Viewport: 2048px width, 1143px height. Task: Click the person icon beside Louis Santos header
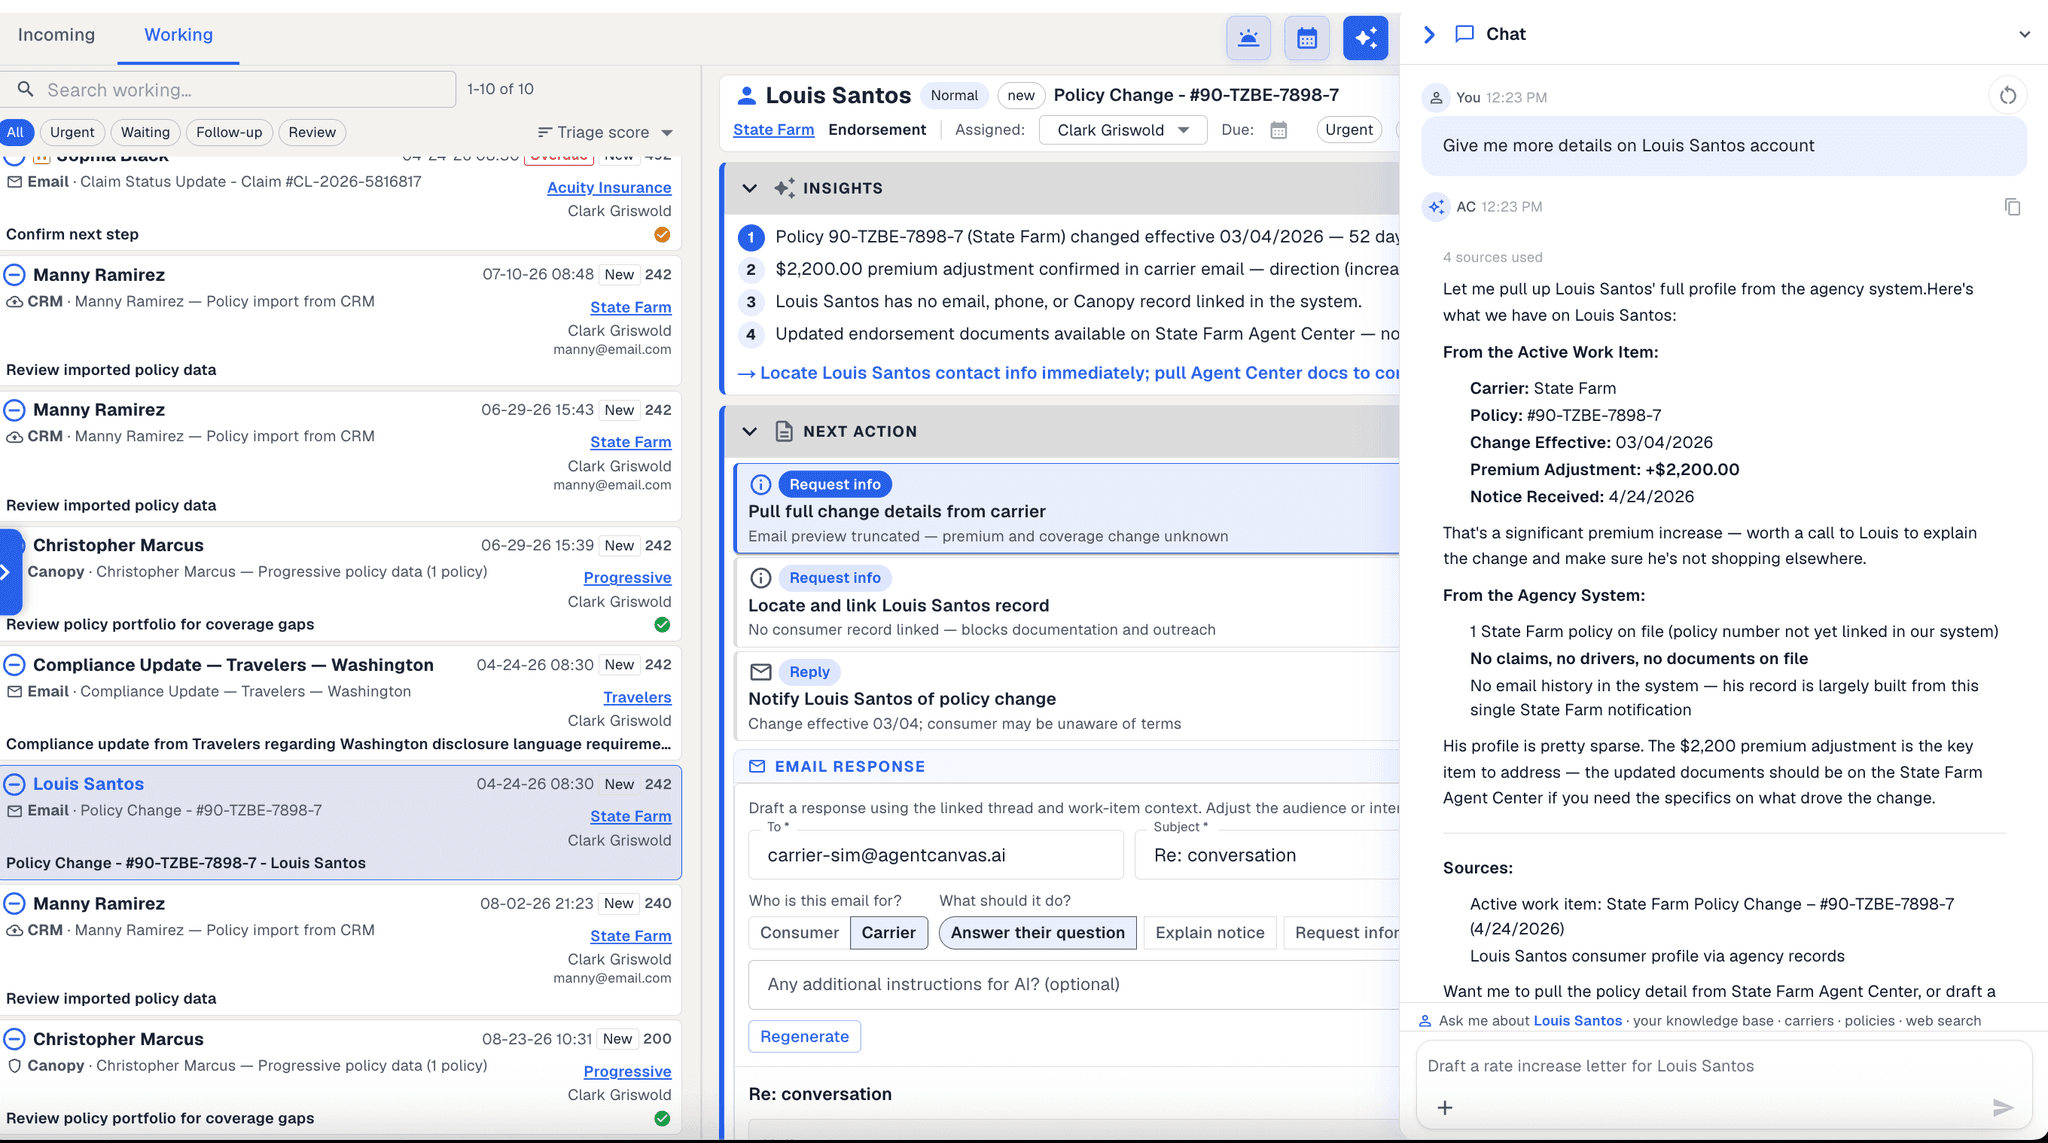pyautogui.click(x=746, y=96)
